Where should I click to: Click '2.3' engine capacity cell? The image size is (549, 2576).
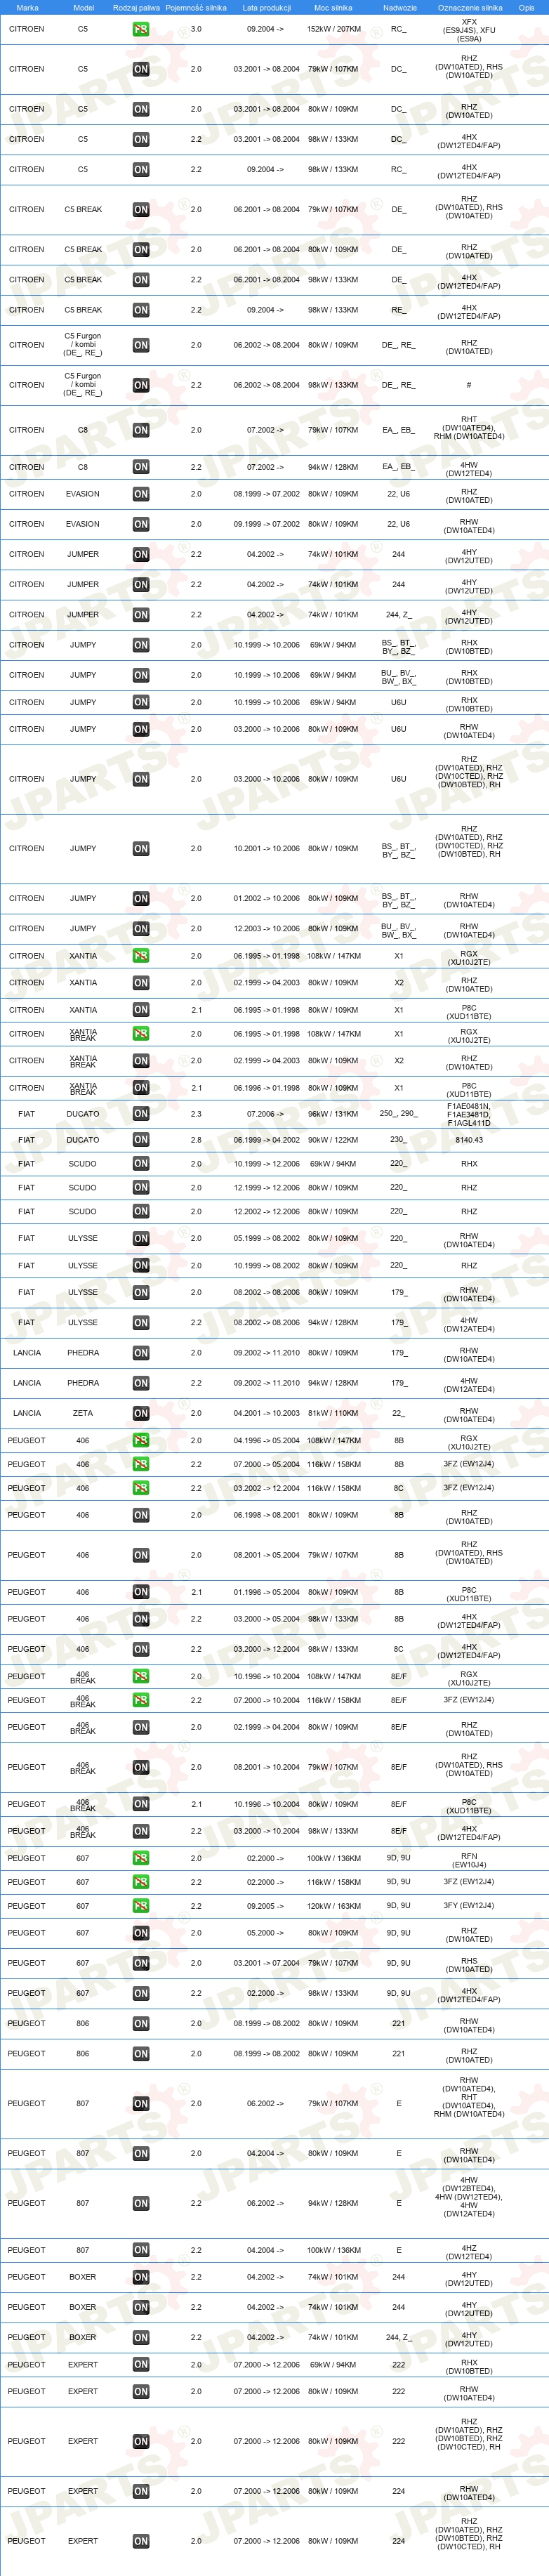(x=196, y=1113)
